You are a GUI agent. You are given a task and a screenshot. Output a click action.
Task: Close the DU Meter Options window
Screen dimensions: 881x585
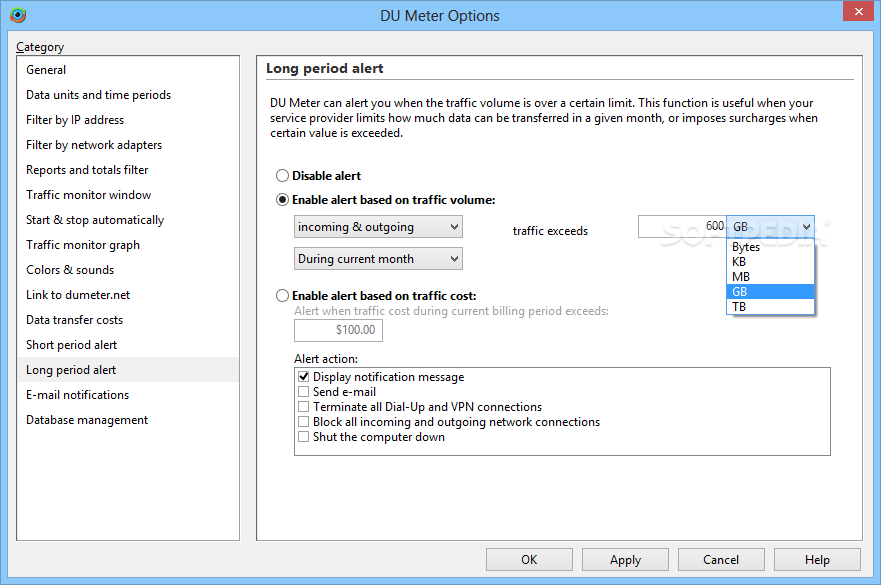[x=858, y=11]
